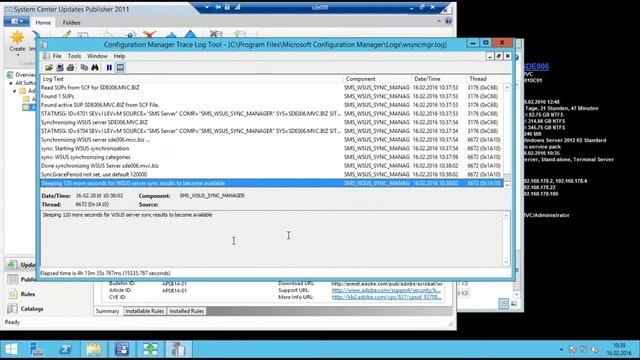Image resolution: width=640 pixels, height=360 pixels.
Task: Collapse the All Software Updates tree node
Action: pos(11,83)
